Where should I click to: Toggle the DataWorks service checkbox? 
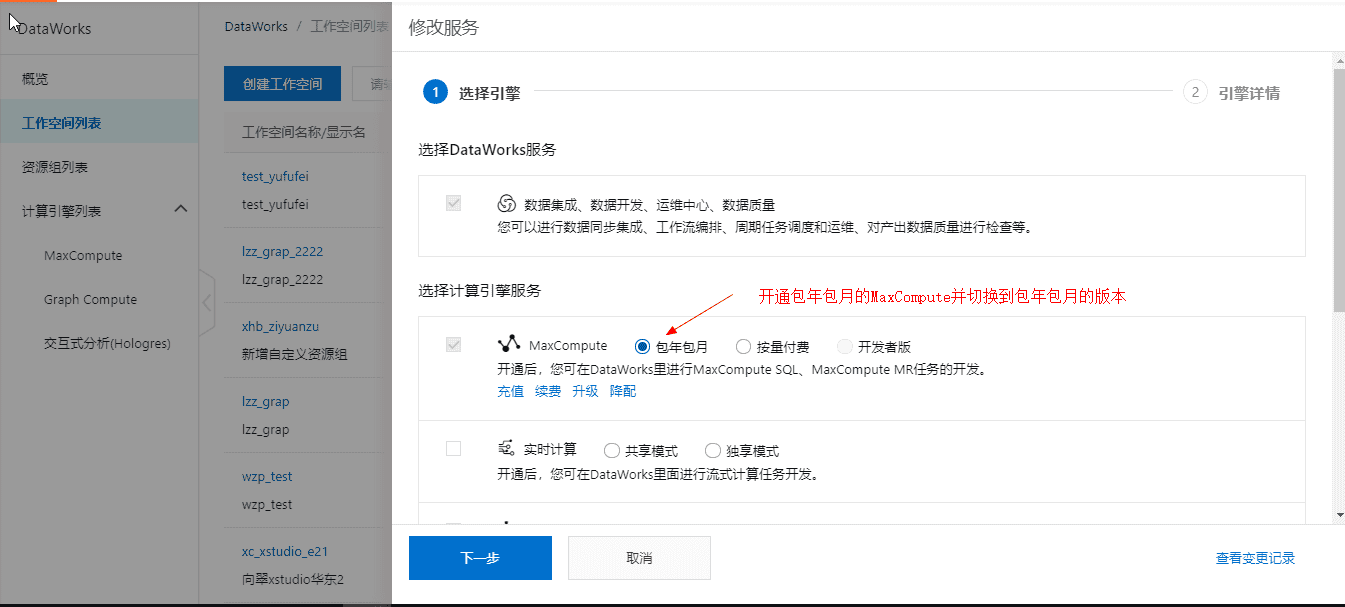point(453,203)
